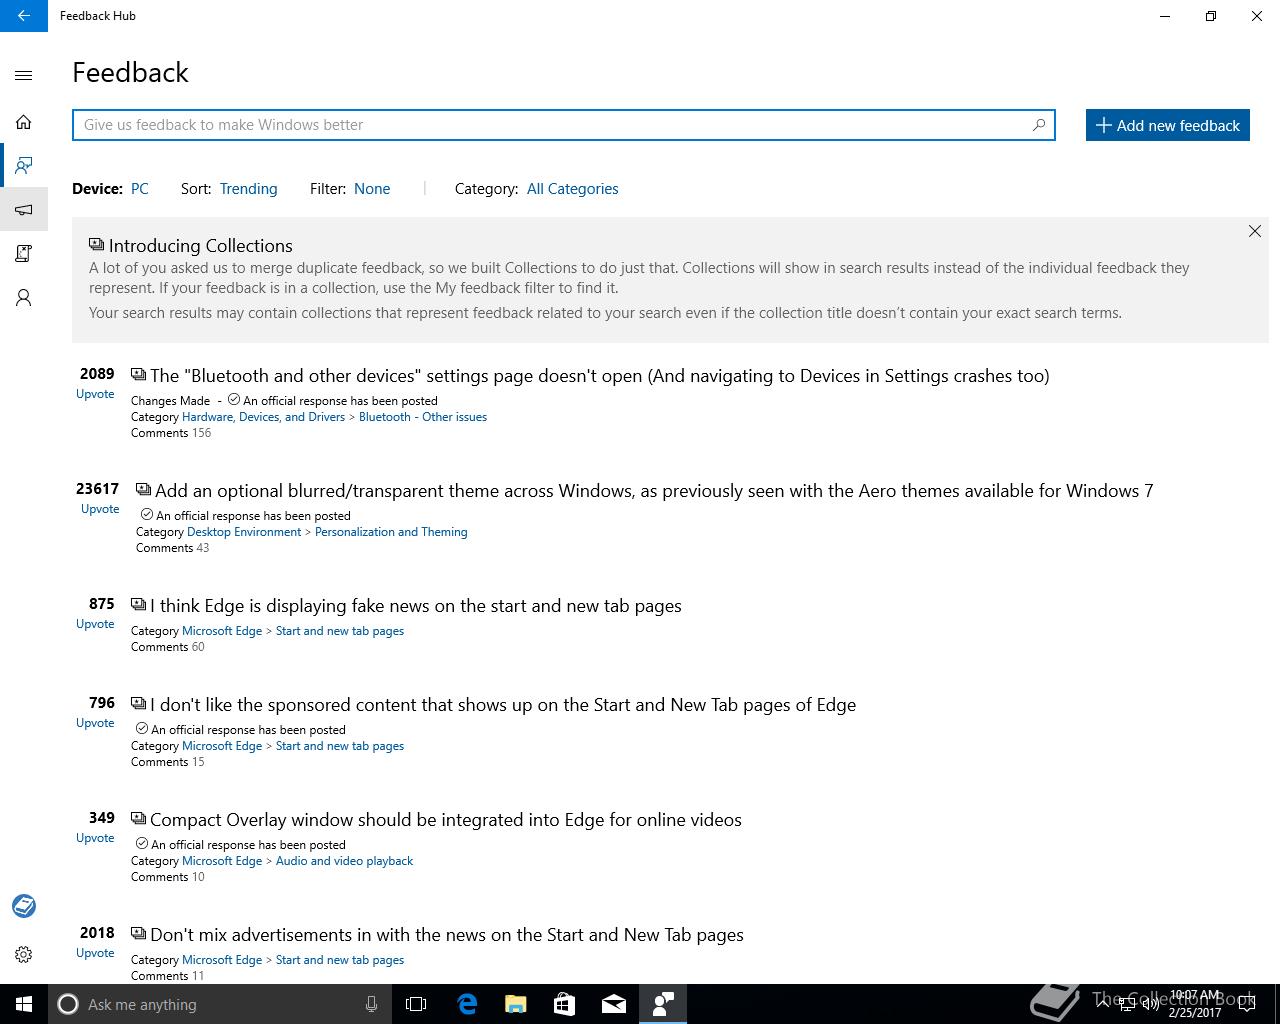Screen dimensions: 1280x1024
Task: Open Start and new tab pages link under sponsored content
Action: [x=340, y=746]
